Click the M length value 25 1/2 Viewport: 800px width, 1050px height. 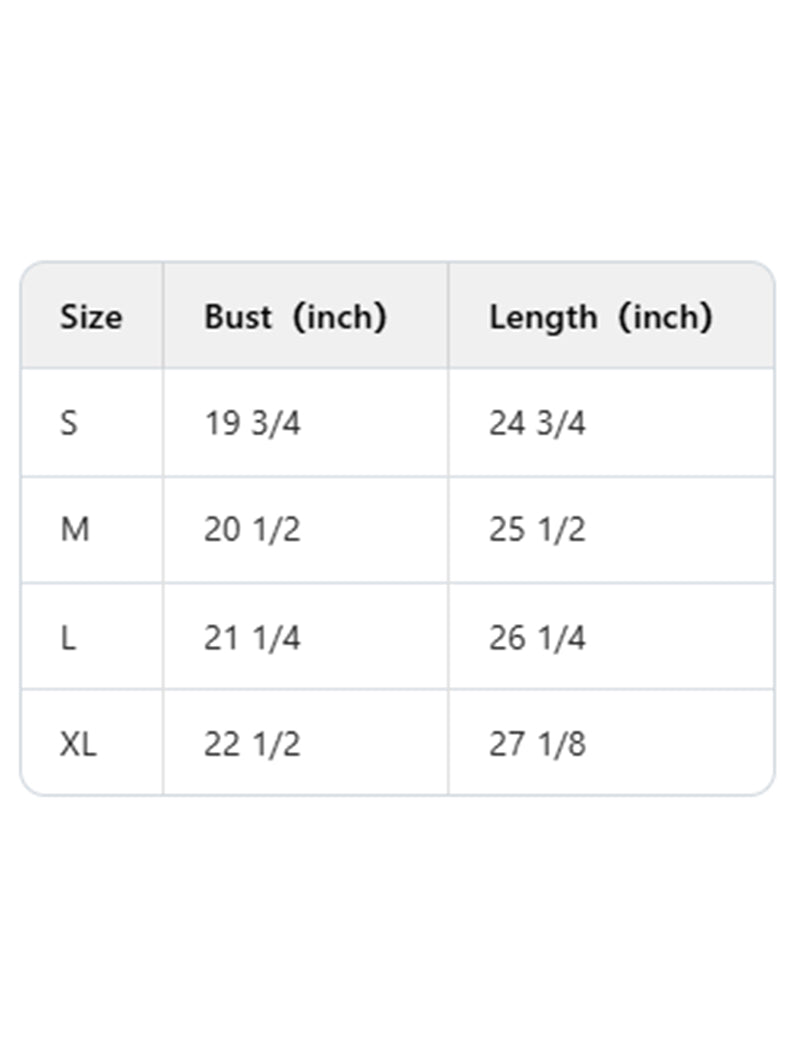(x=537, y=529)
